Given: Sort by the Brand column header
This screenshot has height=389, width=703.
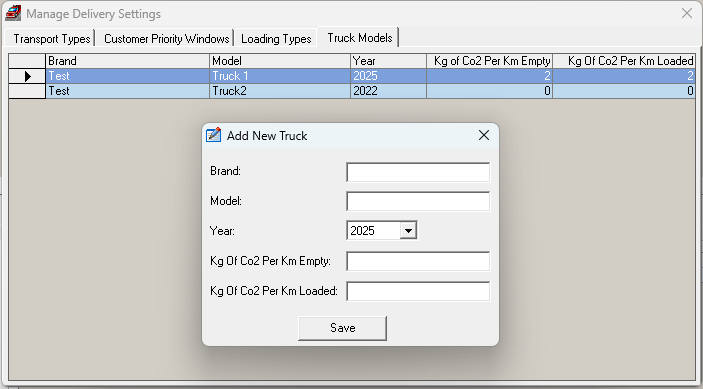Looking at the screenshot, I should pos(127,61).
